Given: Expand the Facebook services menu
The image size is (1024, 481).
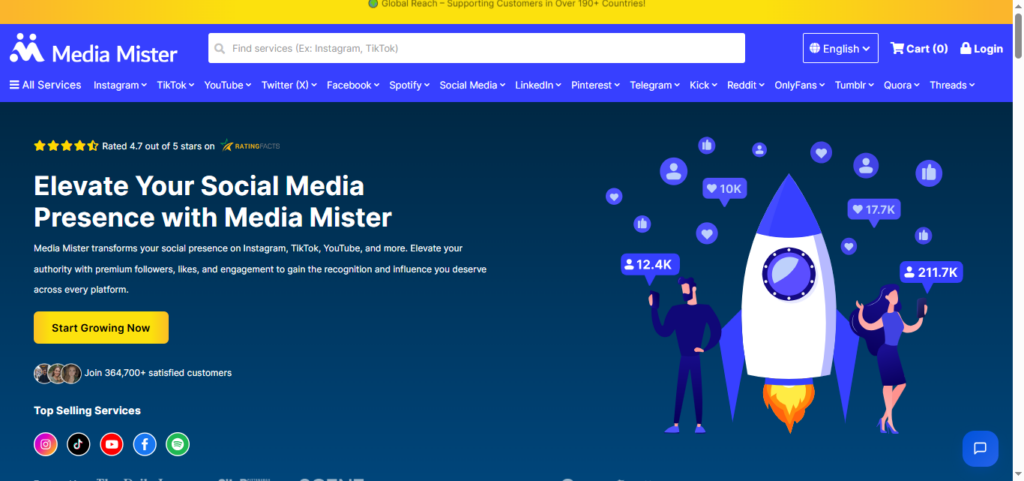Looking at the screenshot, I should tap(353, 85).
